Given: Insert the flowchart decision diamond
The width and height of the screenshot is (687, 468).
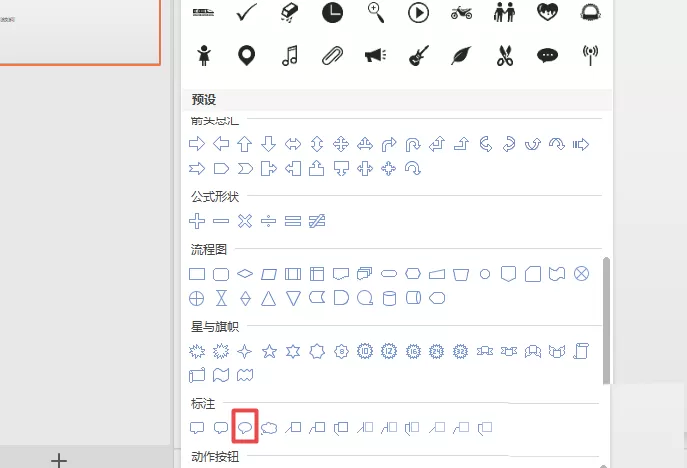Looking at the screenshot, I should [245, 274].
